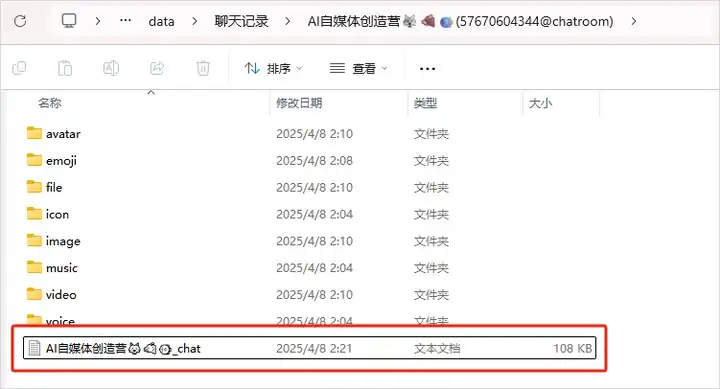
Task: Click the This PC monitor icon
Action: point(69,21)
